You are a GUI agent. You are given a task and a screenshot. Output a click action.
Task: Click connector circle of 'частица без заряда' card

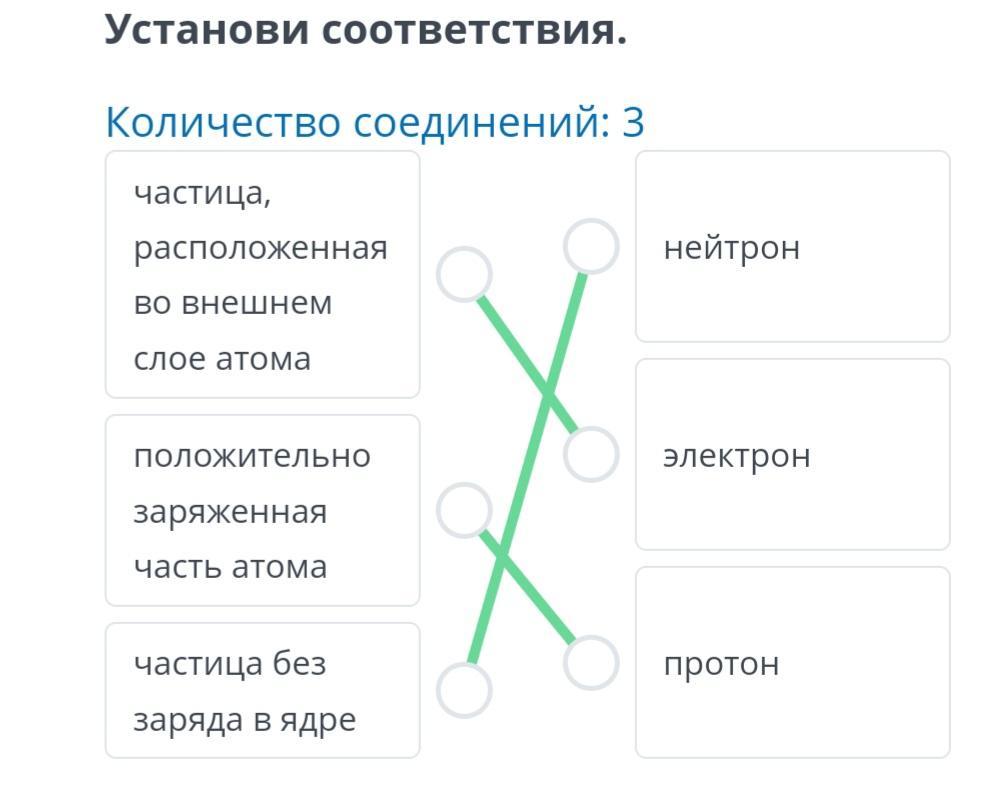click(464, 690)
